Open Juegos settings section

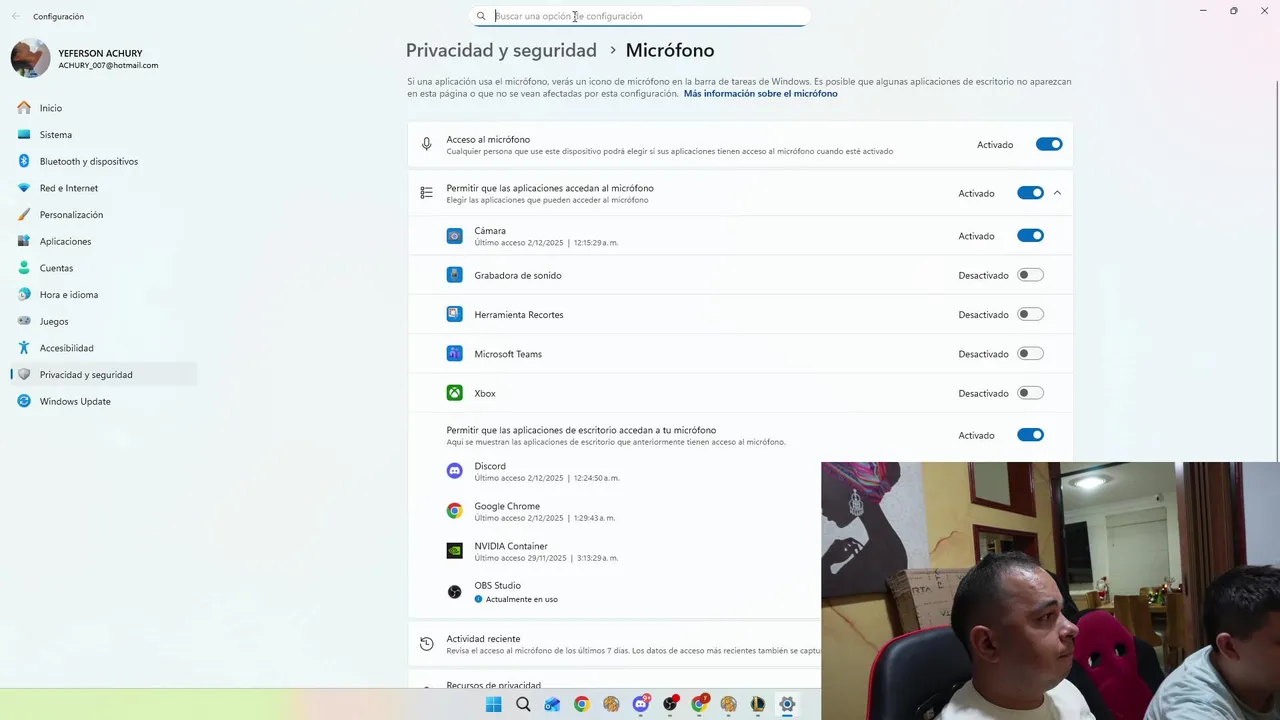(104, 321)
